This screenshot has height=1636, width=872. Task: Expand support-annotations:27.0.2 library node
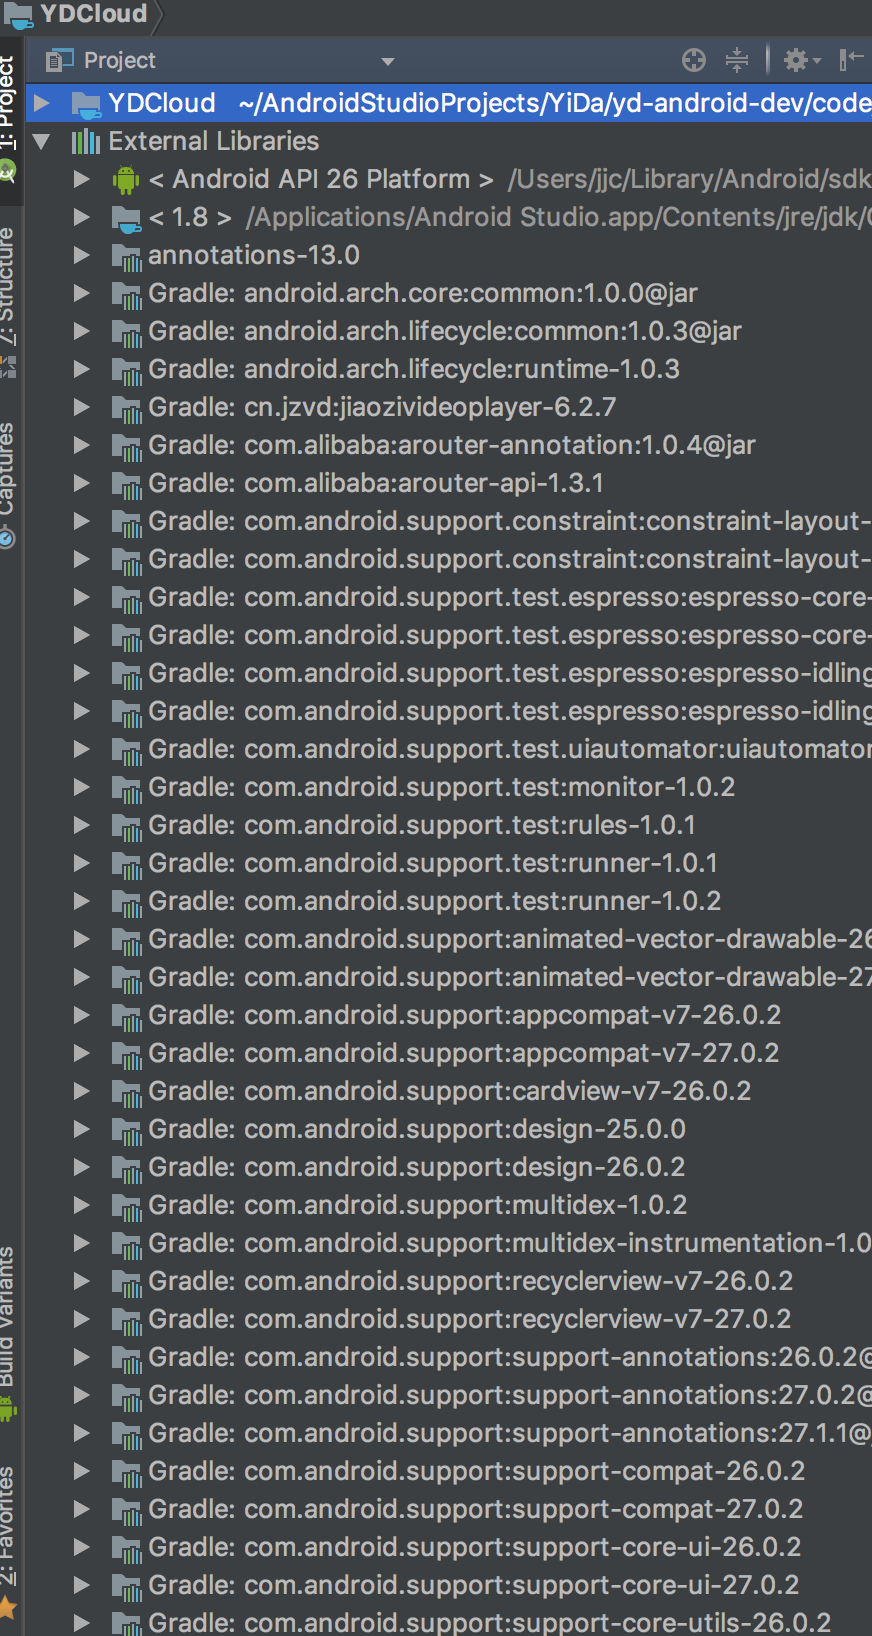point(82,1395)
